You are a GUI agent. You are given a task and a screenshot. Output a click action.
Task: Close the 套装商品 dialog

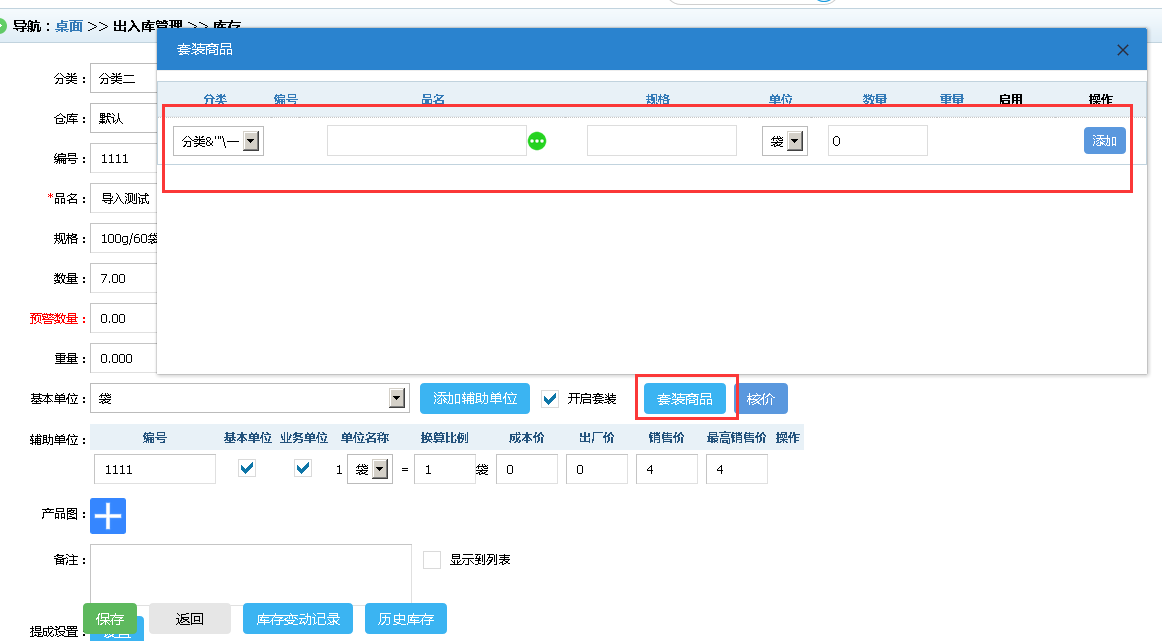[1122, 49]
